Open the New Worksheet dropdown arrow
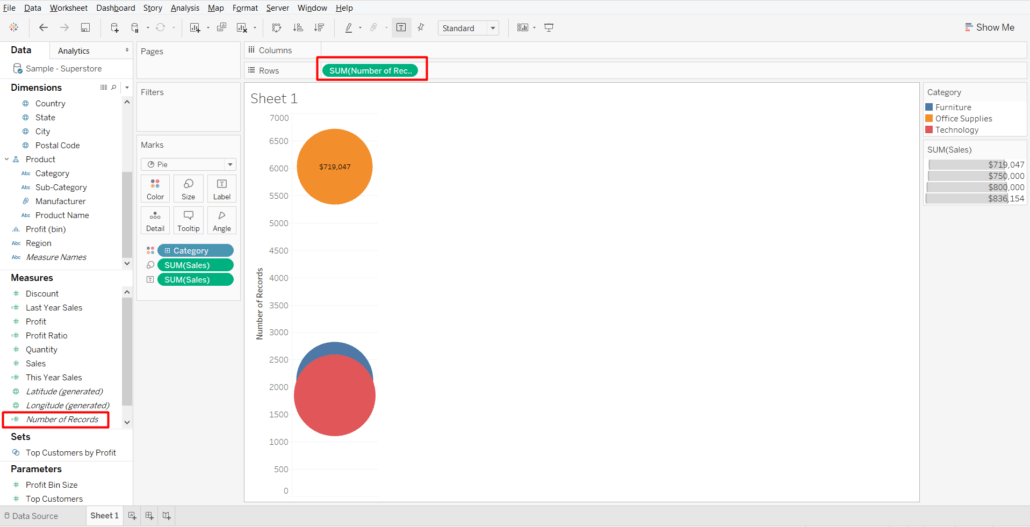The height and width of the screenshot is (527, 1030). (208, 28)
